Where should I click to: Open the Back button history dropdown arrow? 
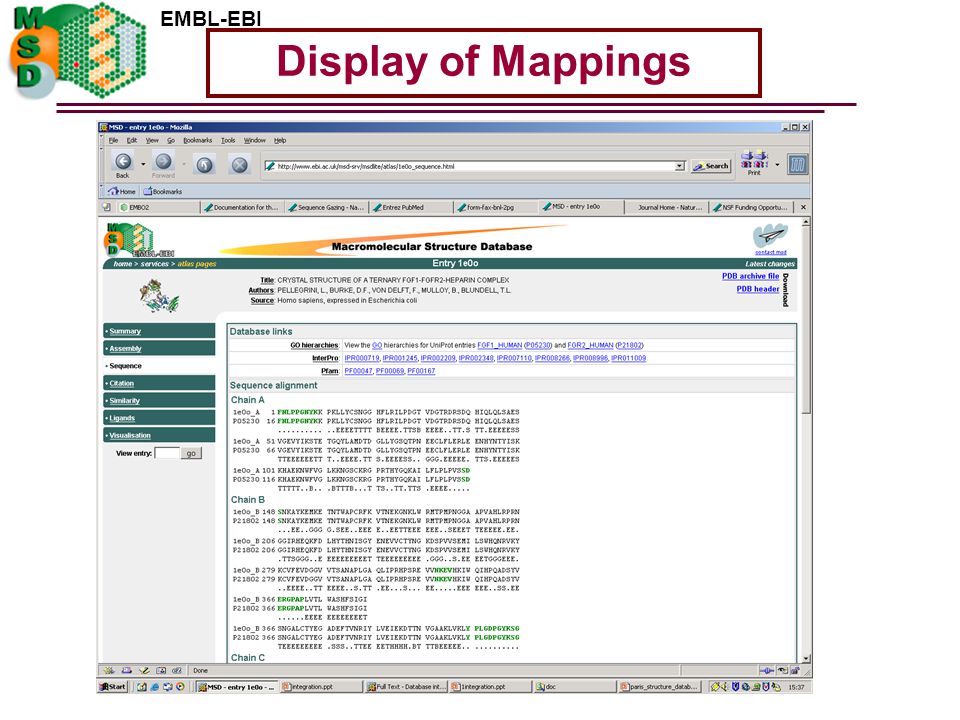point(143,164)
